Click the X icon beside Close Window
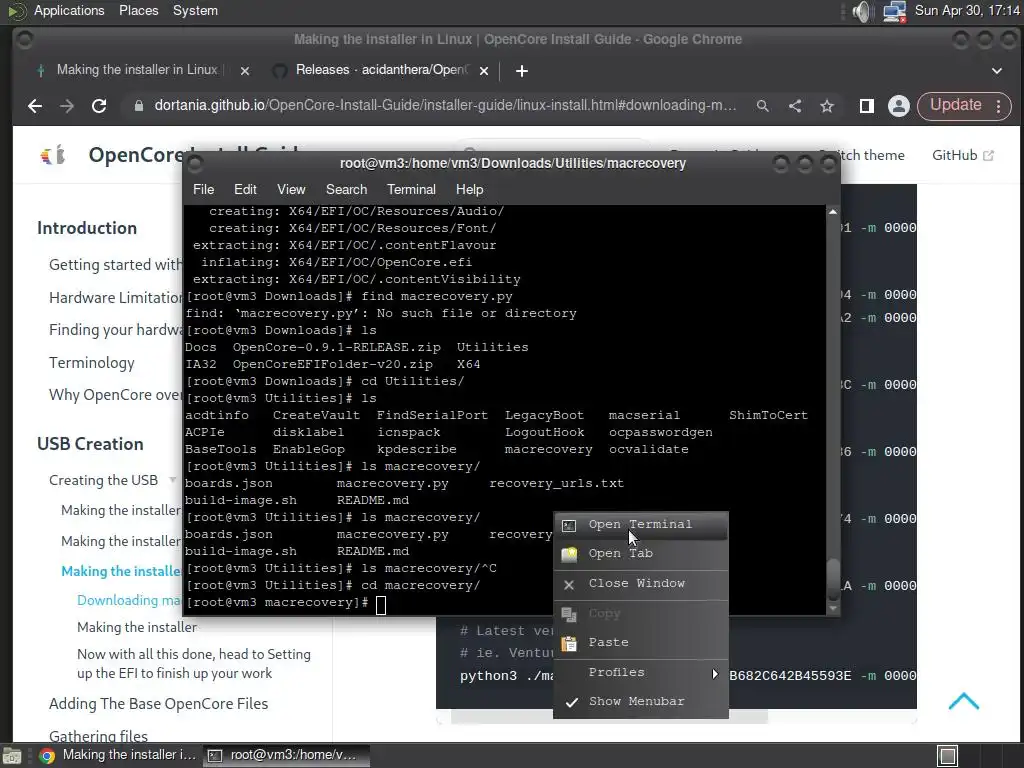The width and height of the screenshot is (1024, 768). [569, 584]
